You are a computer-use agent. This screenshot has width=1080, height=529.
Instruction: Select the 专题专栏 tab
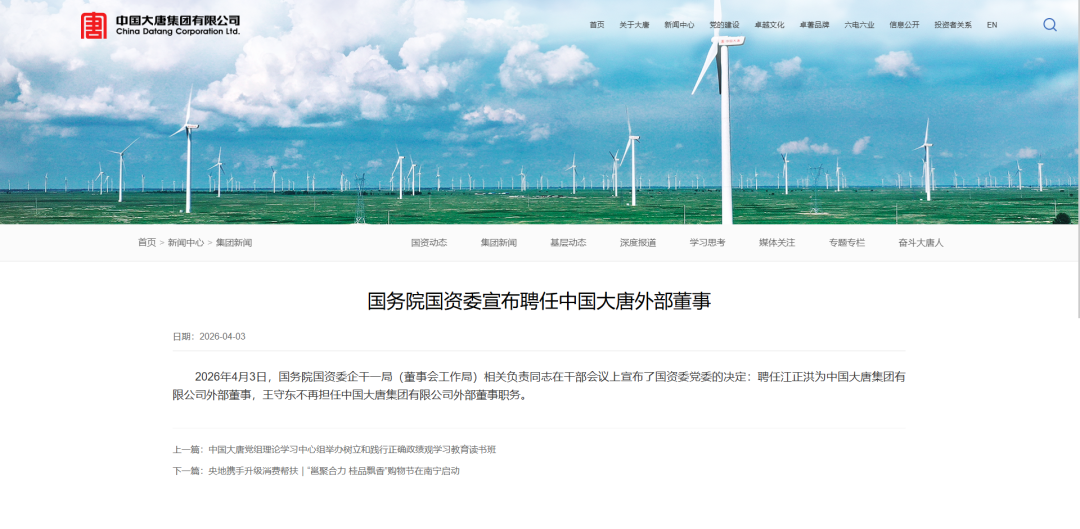(x=847, y=242)
